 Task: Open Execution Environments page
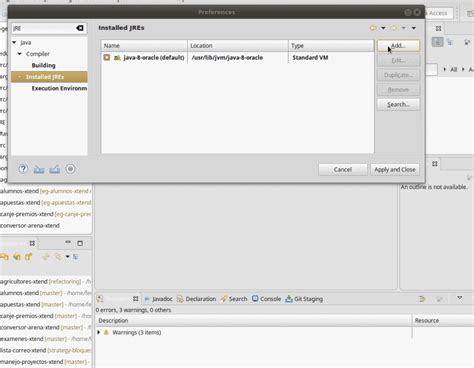pyautogui.click(x=59, y=88)
